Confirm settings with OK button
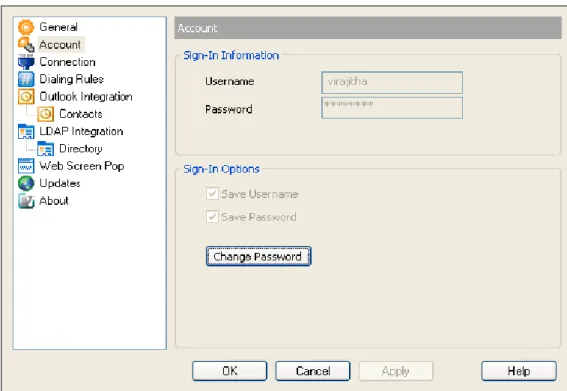The width and height of the screenshot is (567, 391). 230,371
